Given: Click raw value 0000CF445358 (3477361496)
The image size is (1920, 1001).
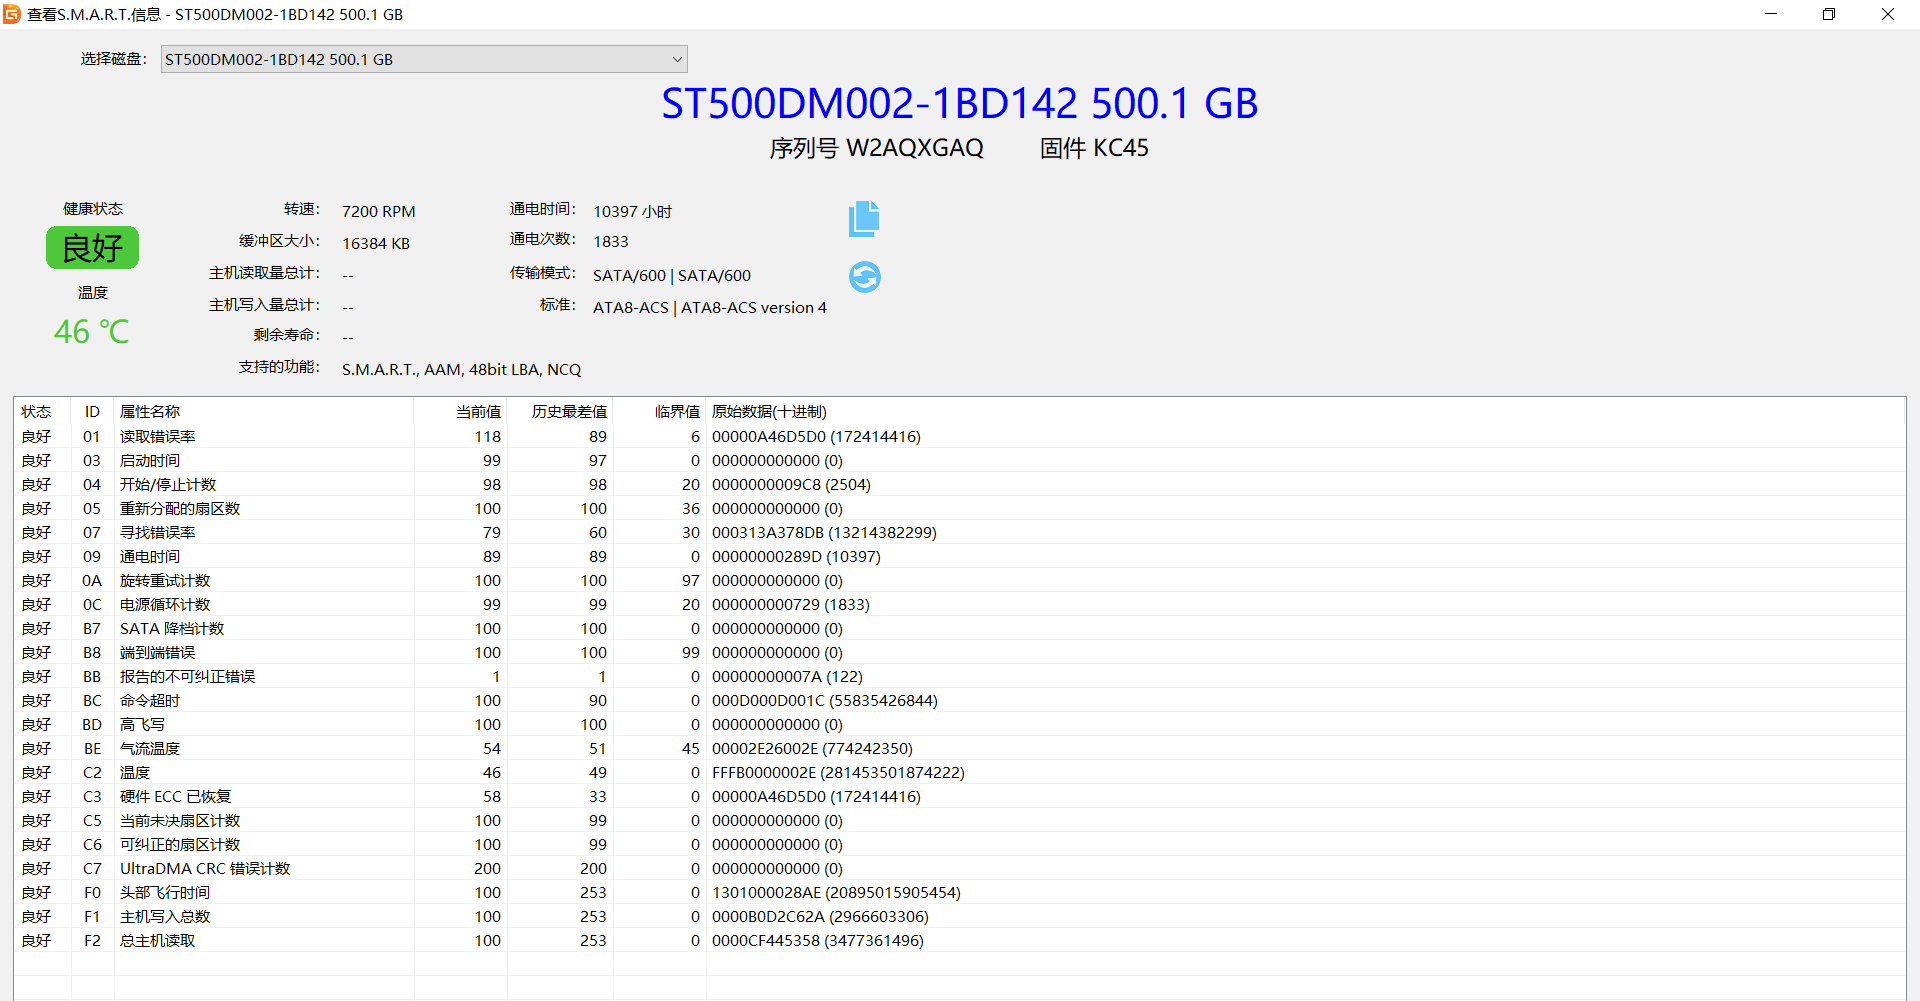Looking at the screenshot, I should pos(818,941).
